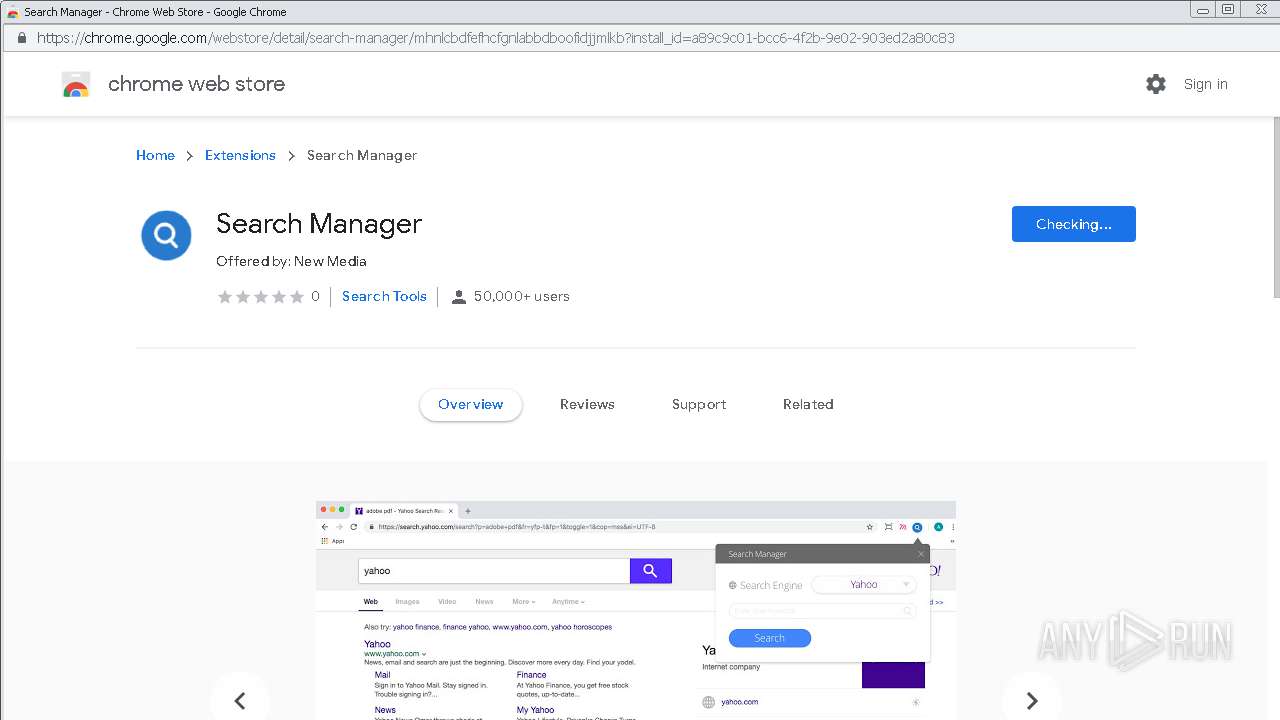Image resolution: width=1280 pixels, height=720 pixels.
Task: Switch to the Support tab
Action: [x=699, y=404]
